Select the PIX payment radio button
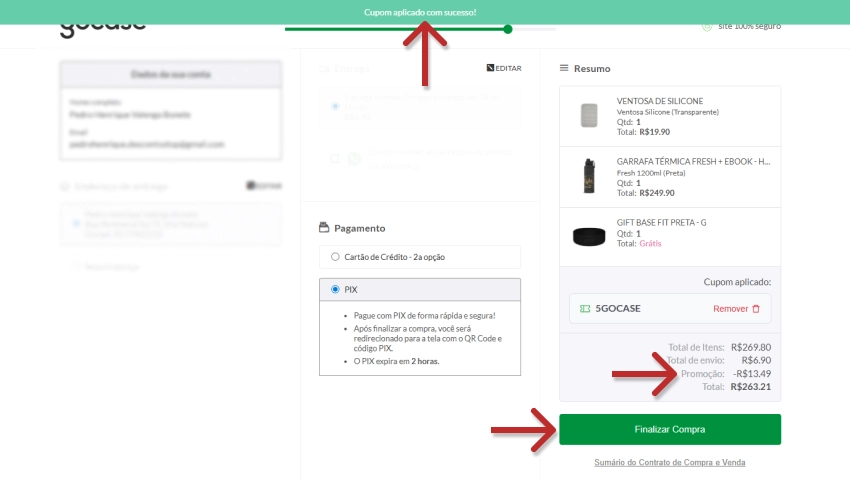 coord(335,290)
